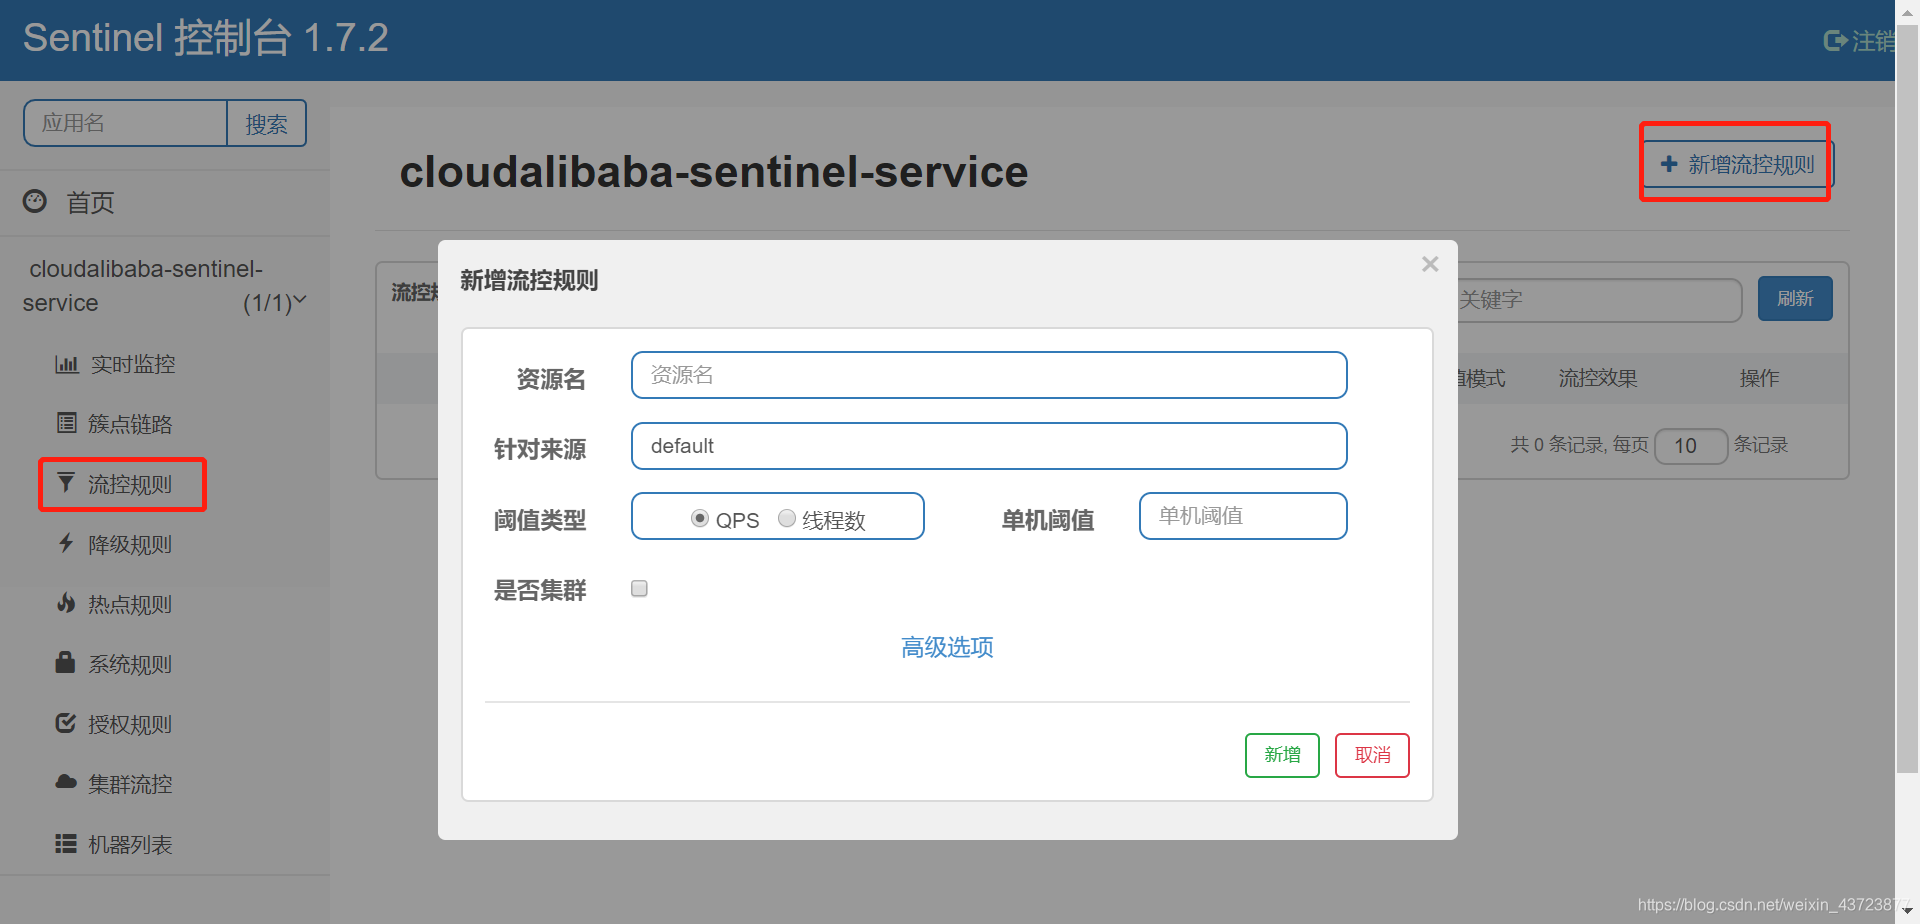Click the bar chart icon for 实时监控
This screenshot has width=1920, height=924.
point(66,364)
